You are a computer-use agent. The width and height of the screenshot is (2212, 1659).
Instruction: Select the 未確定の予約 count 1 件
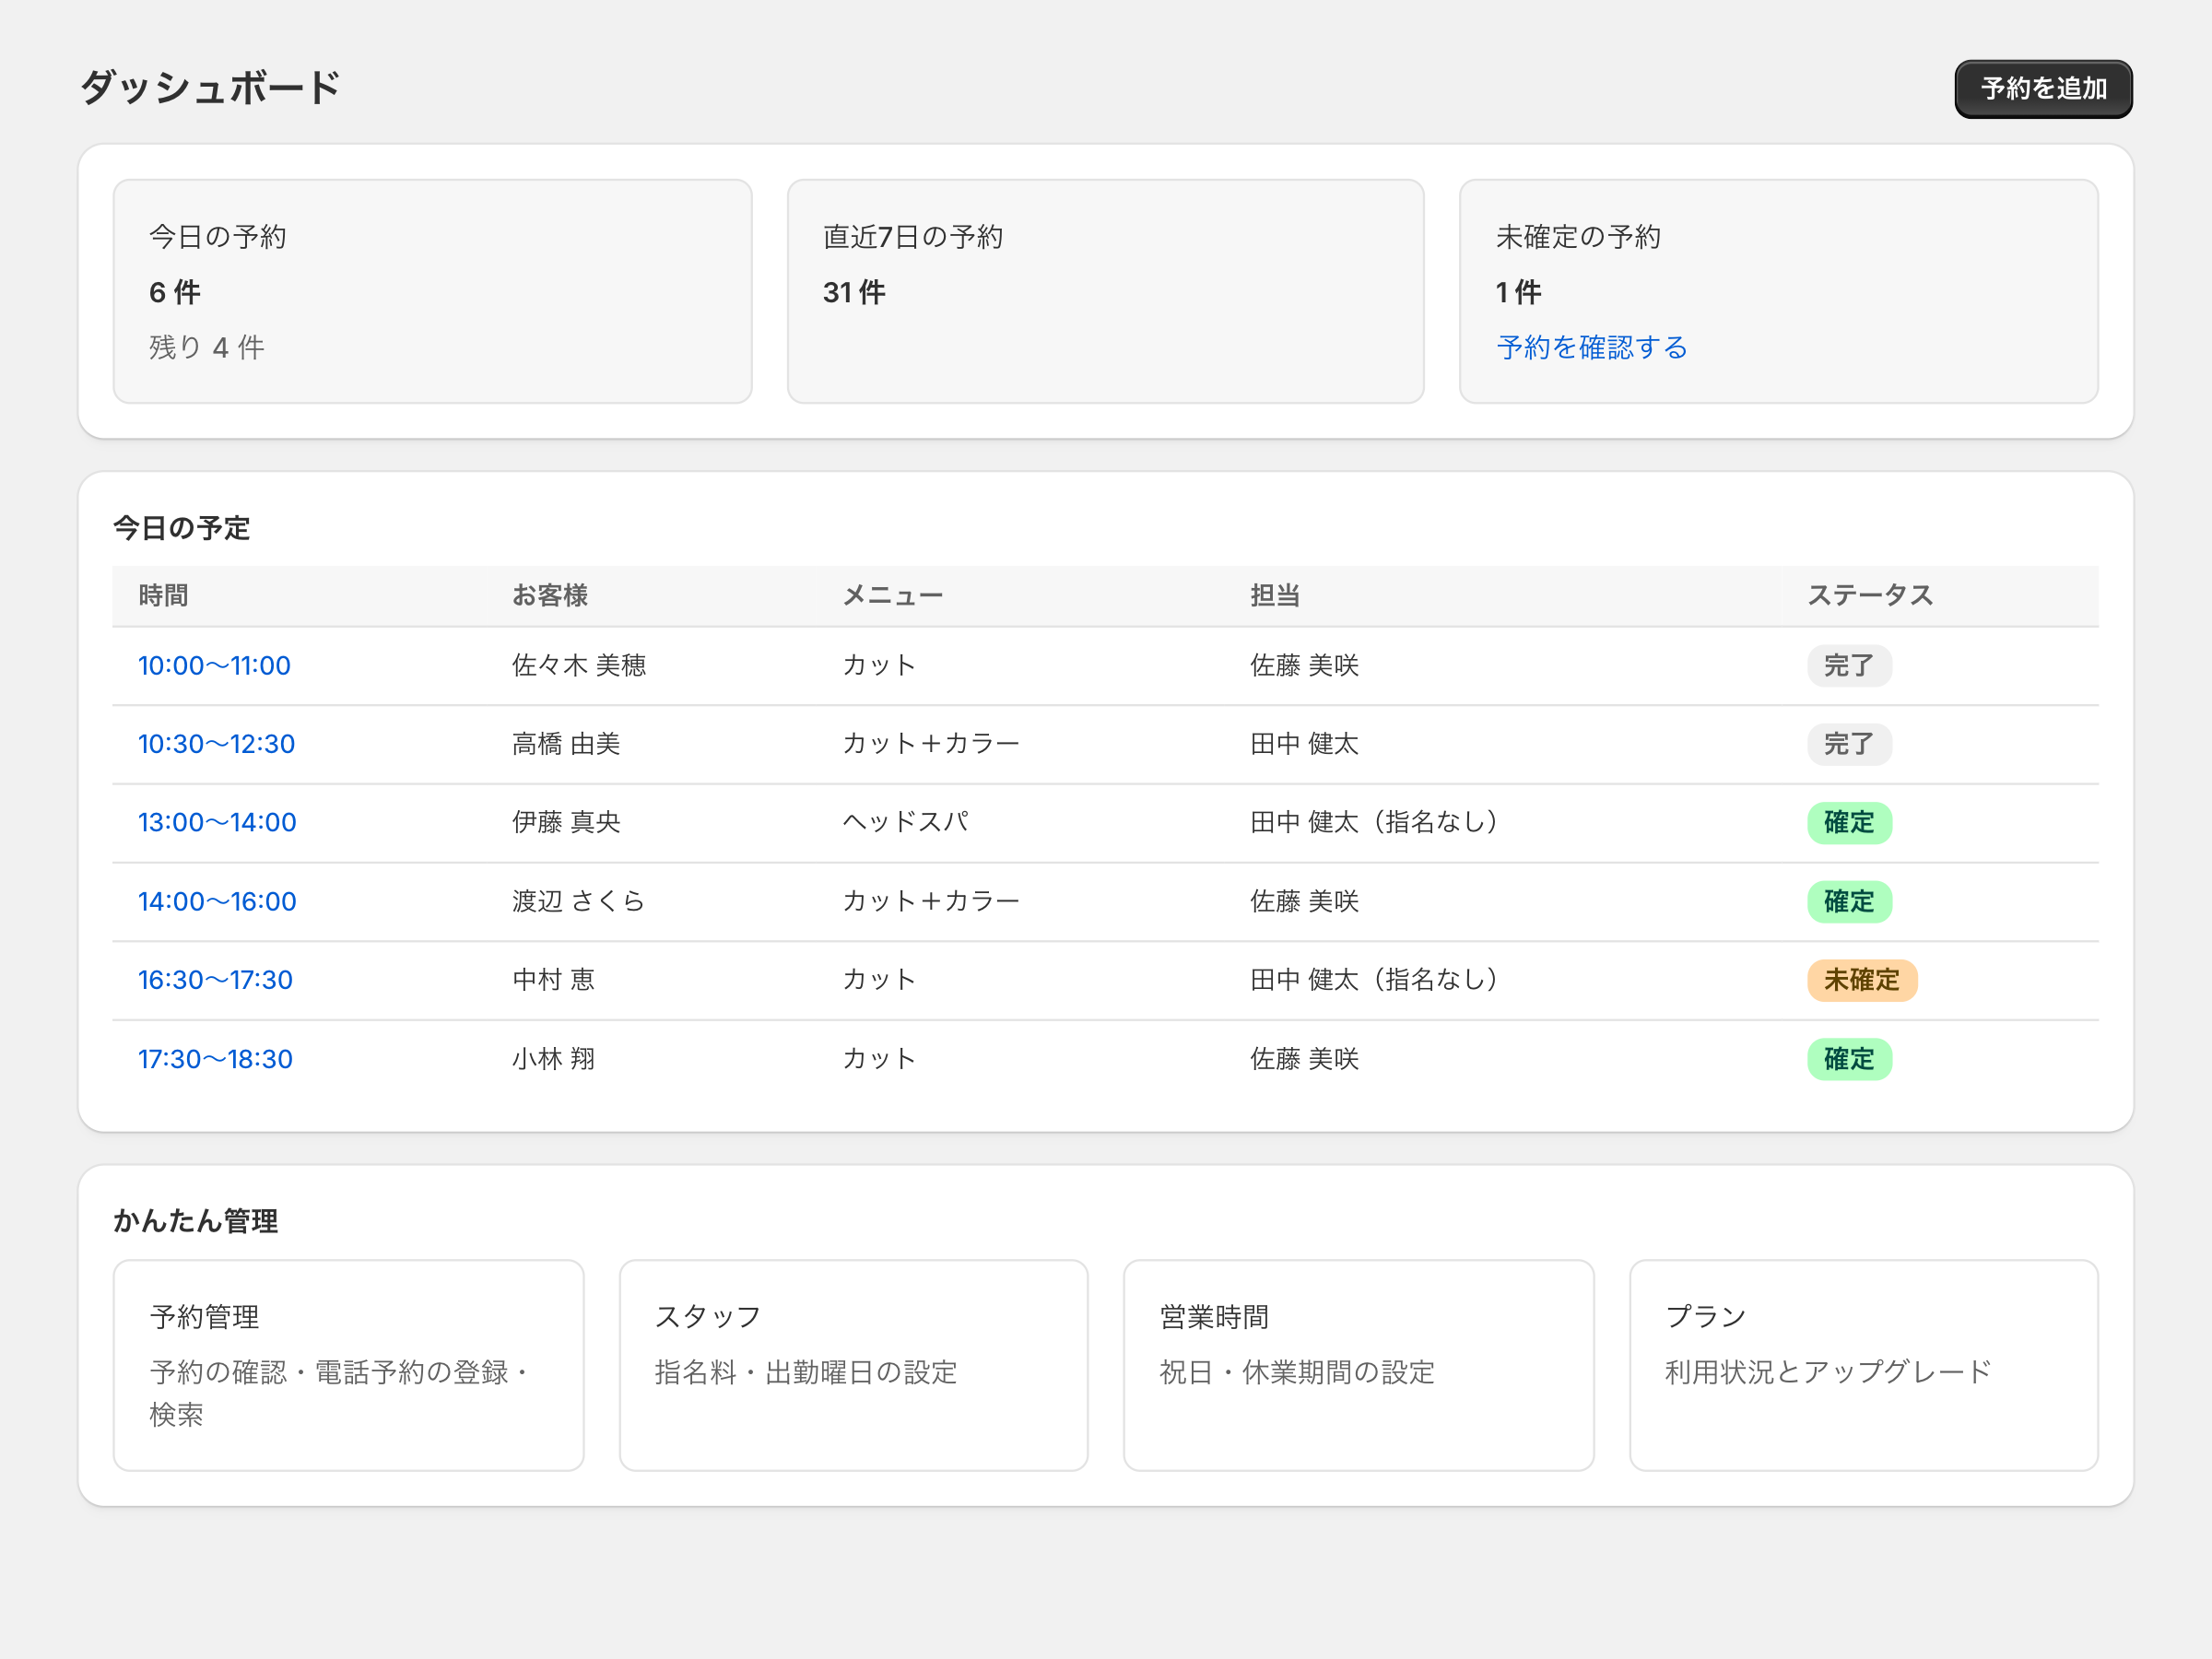(1518, 292)
